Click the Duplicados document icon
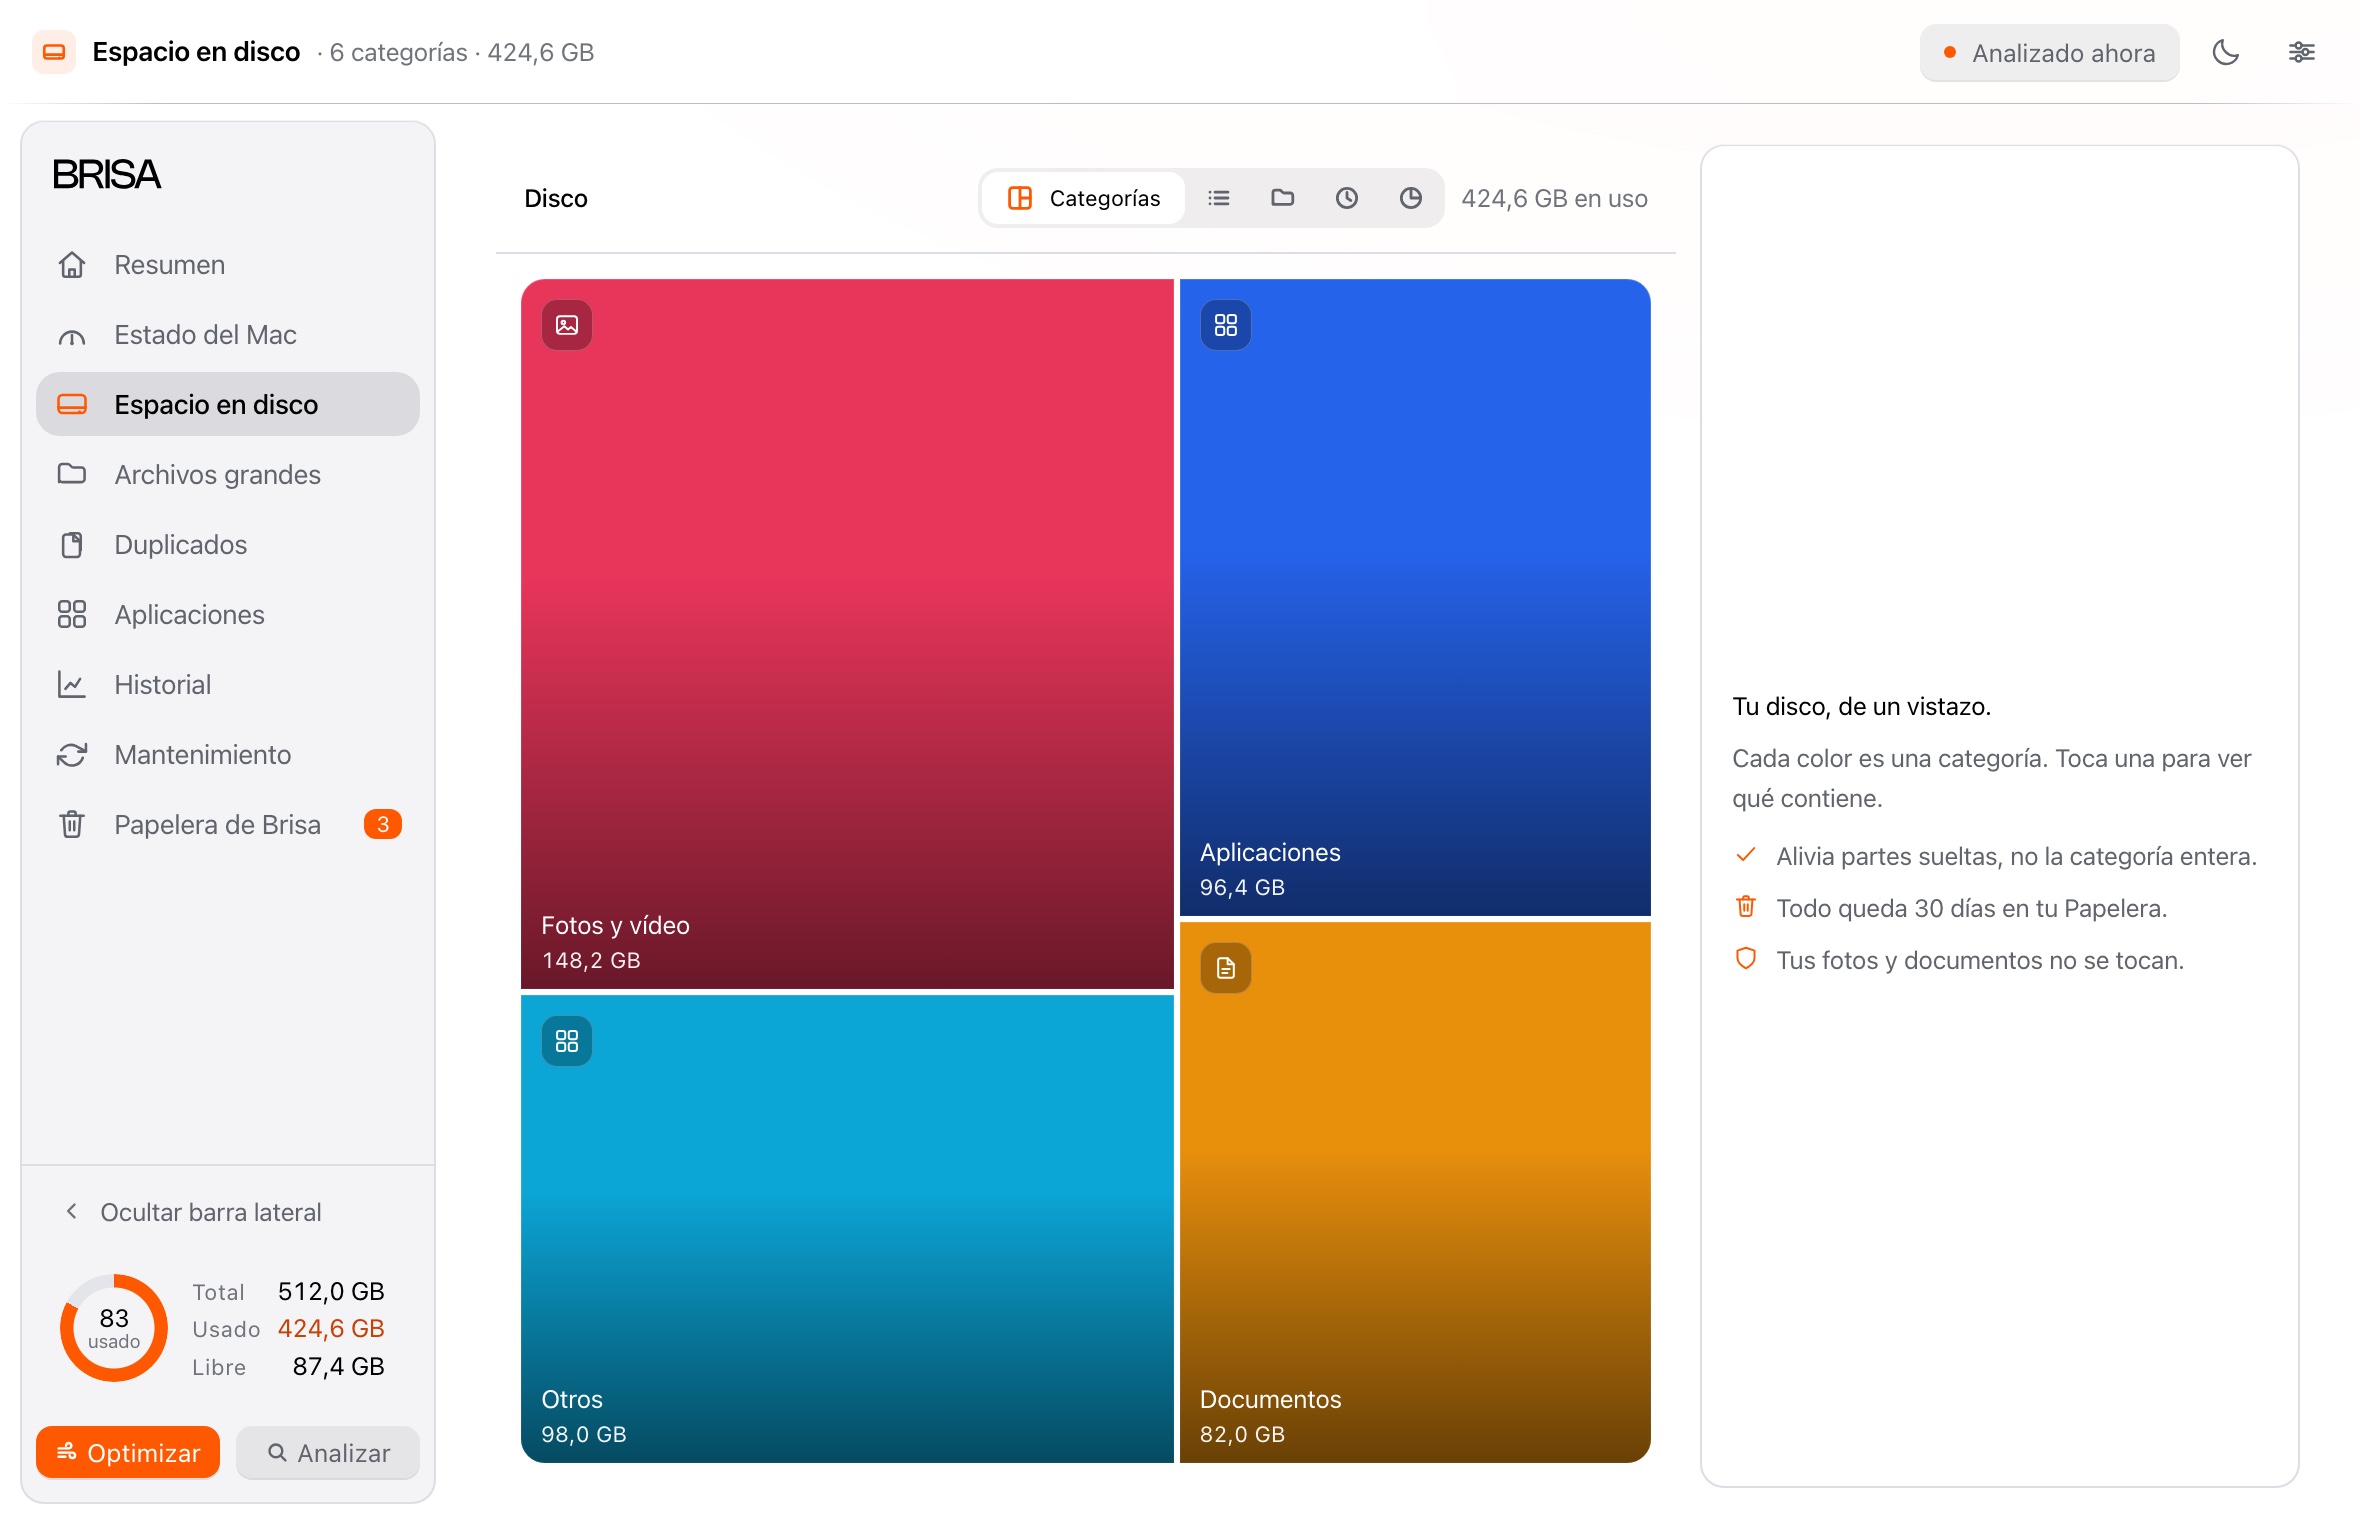 72,545
